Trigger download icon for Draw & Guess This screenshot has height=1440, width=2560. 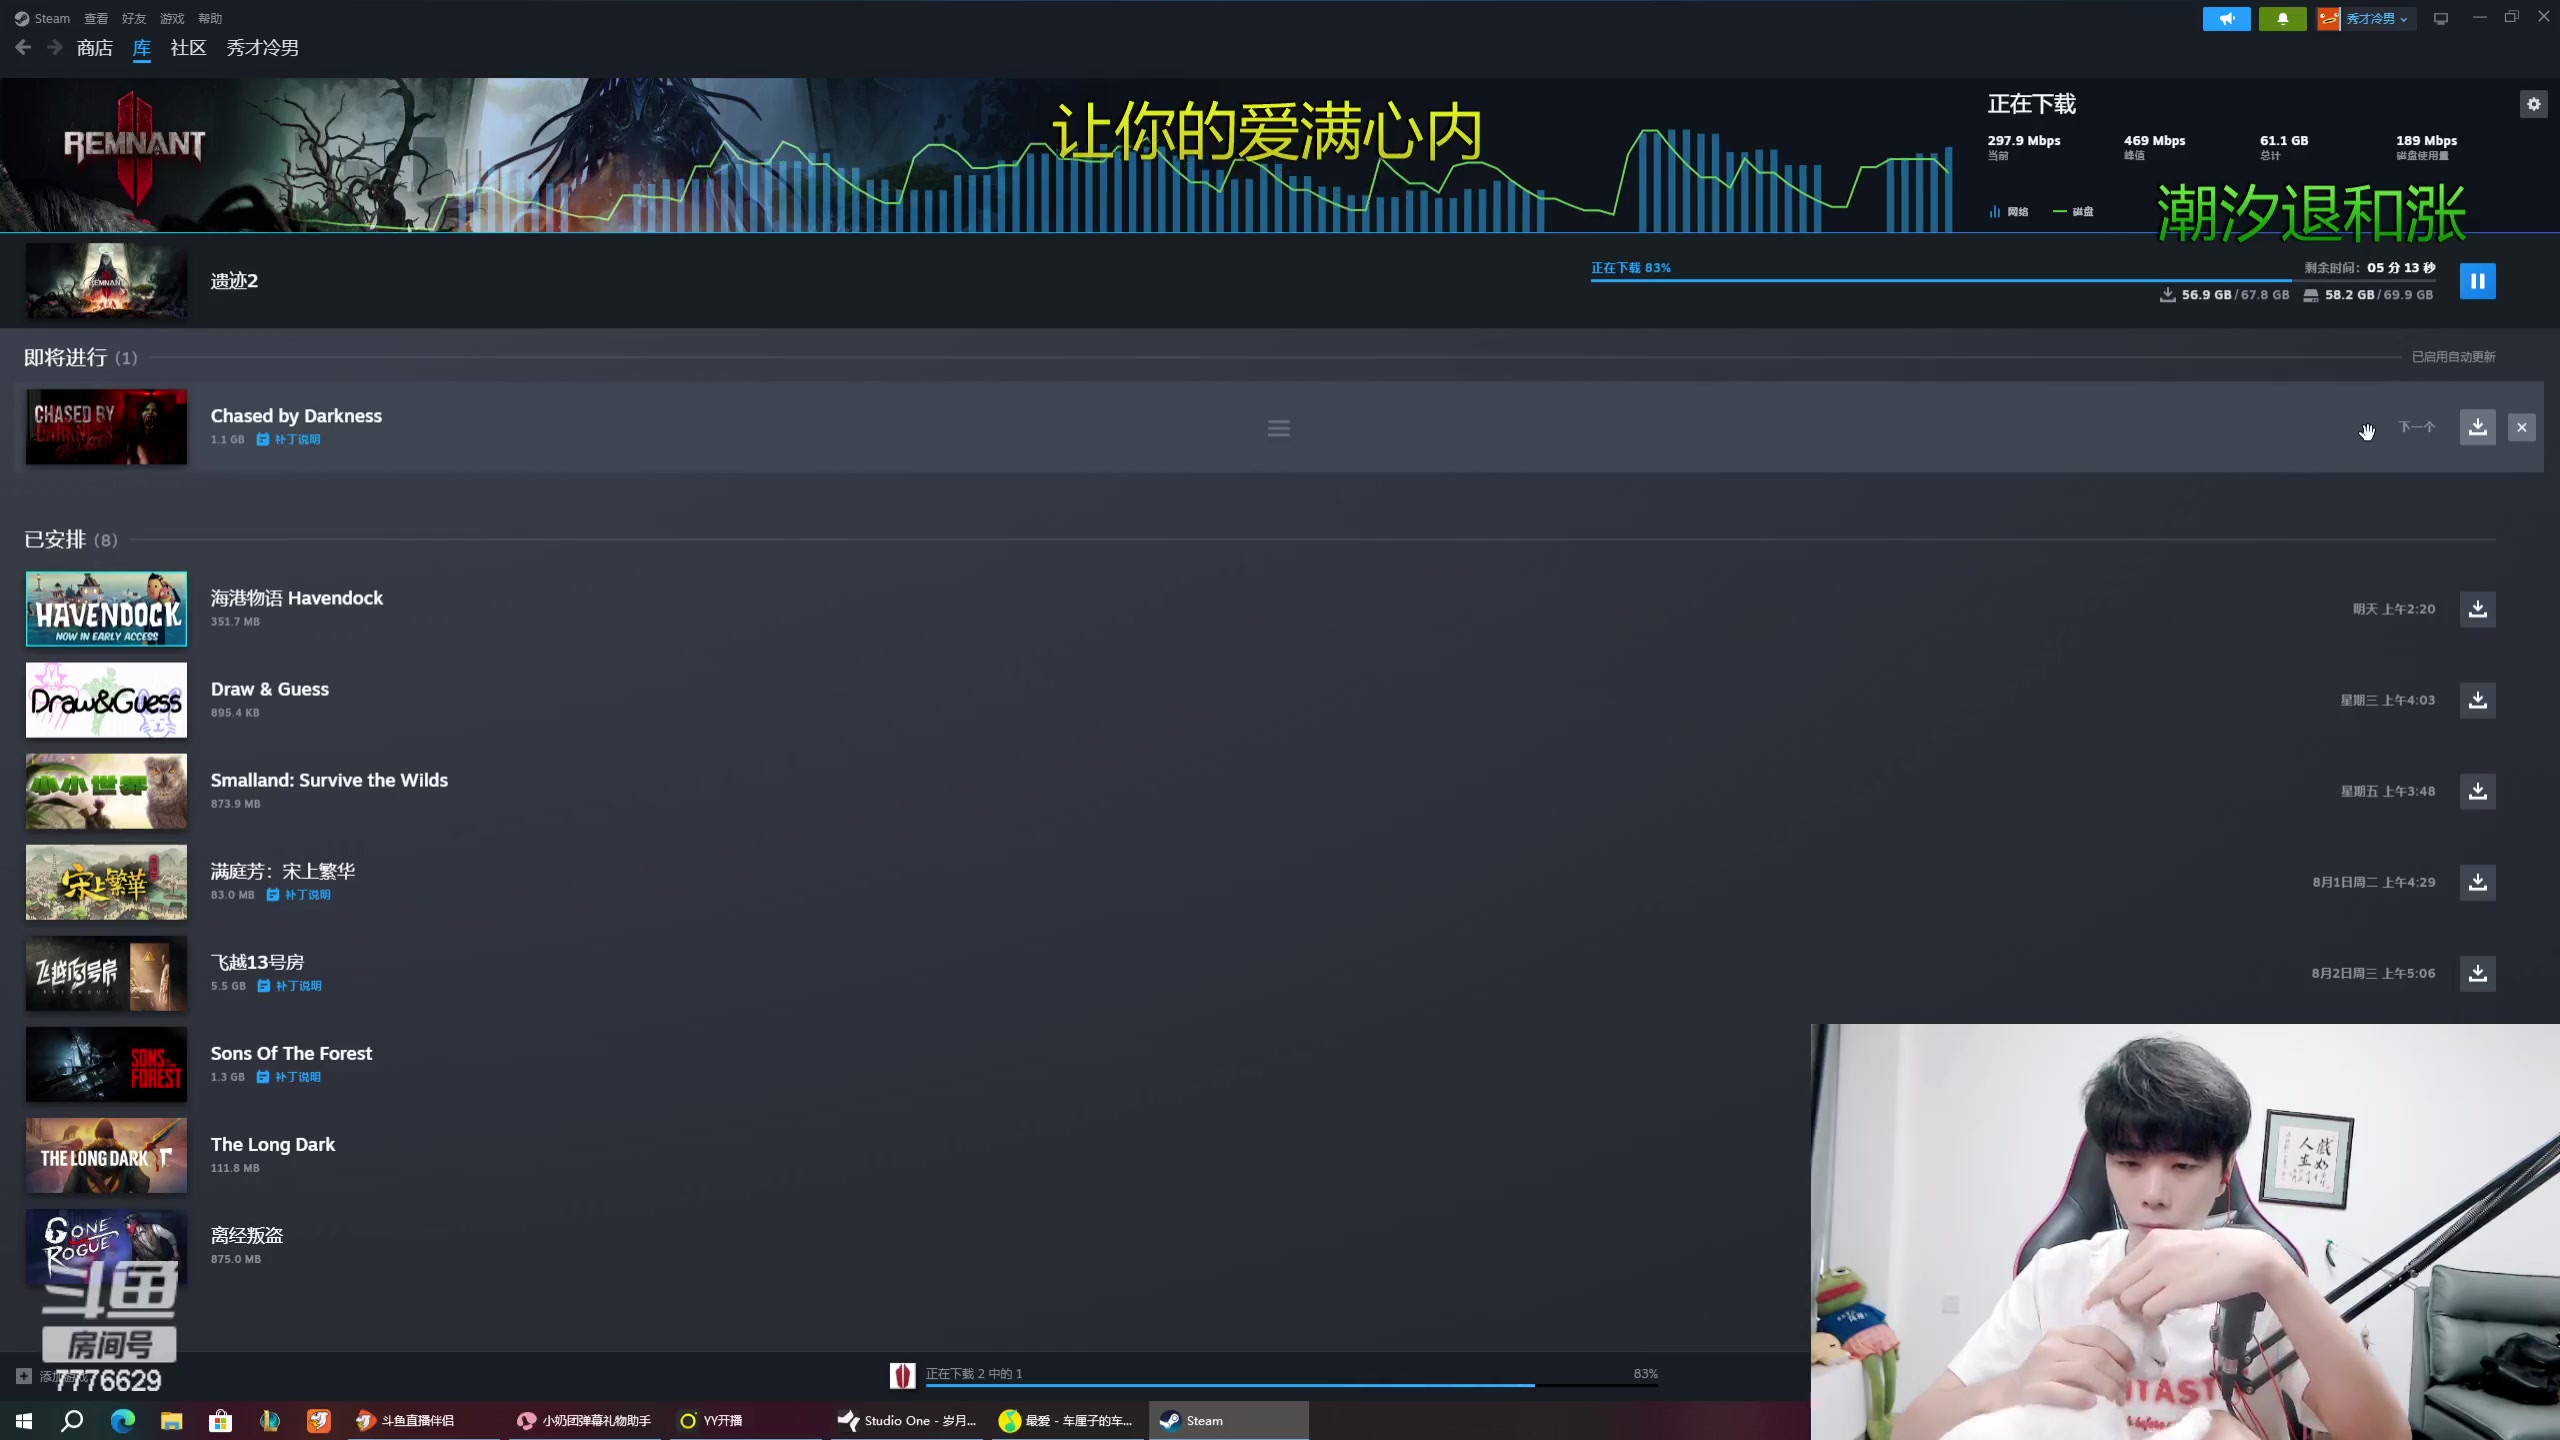(2477, 700)
